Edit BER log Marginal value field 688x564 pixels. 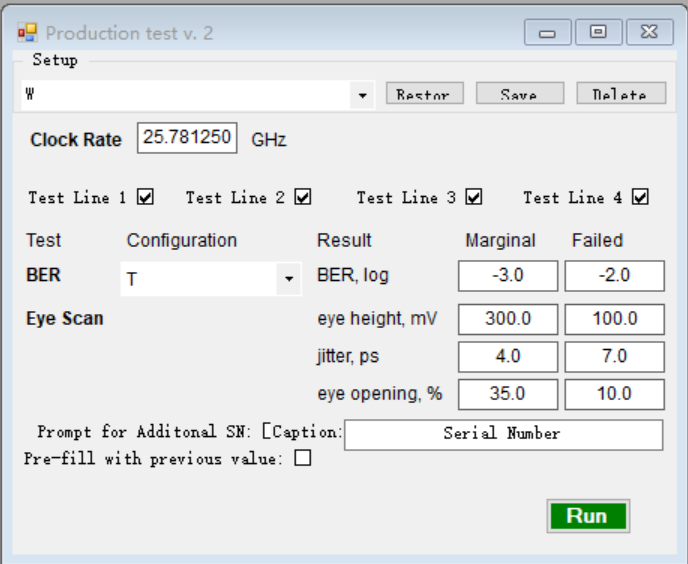click(x=508, y=276)
